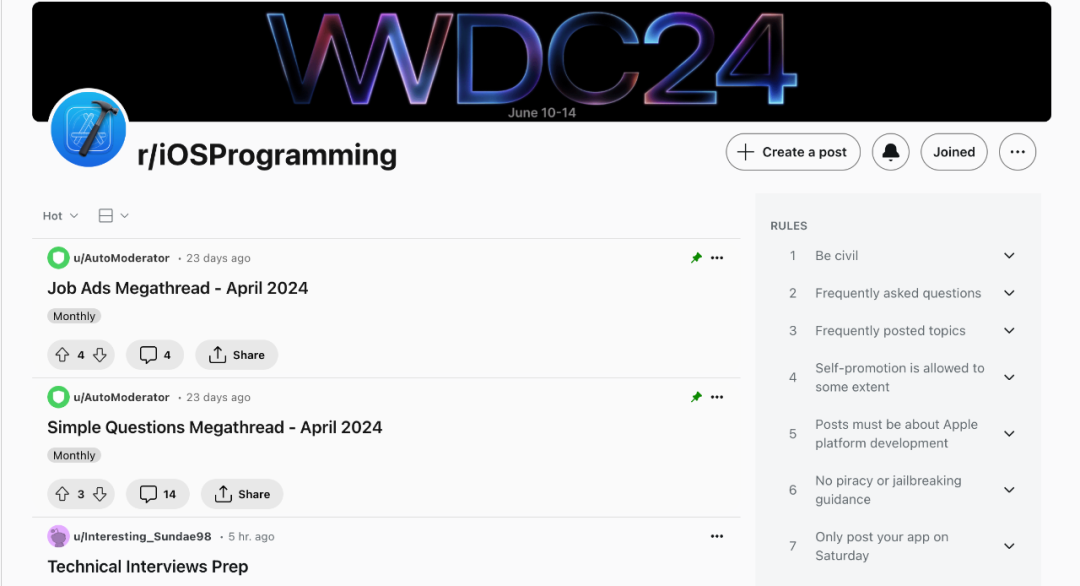Toggle the Joined membership button
The image size is (1080, 586).
coord(954,152)
